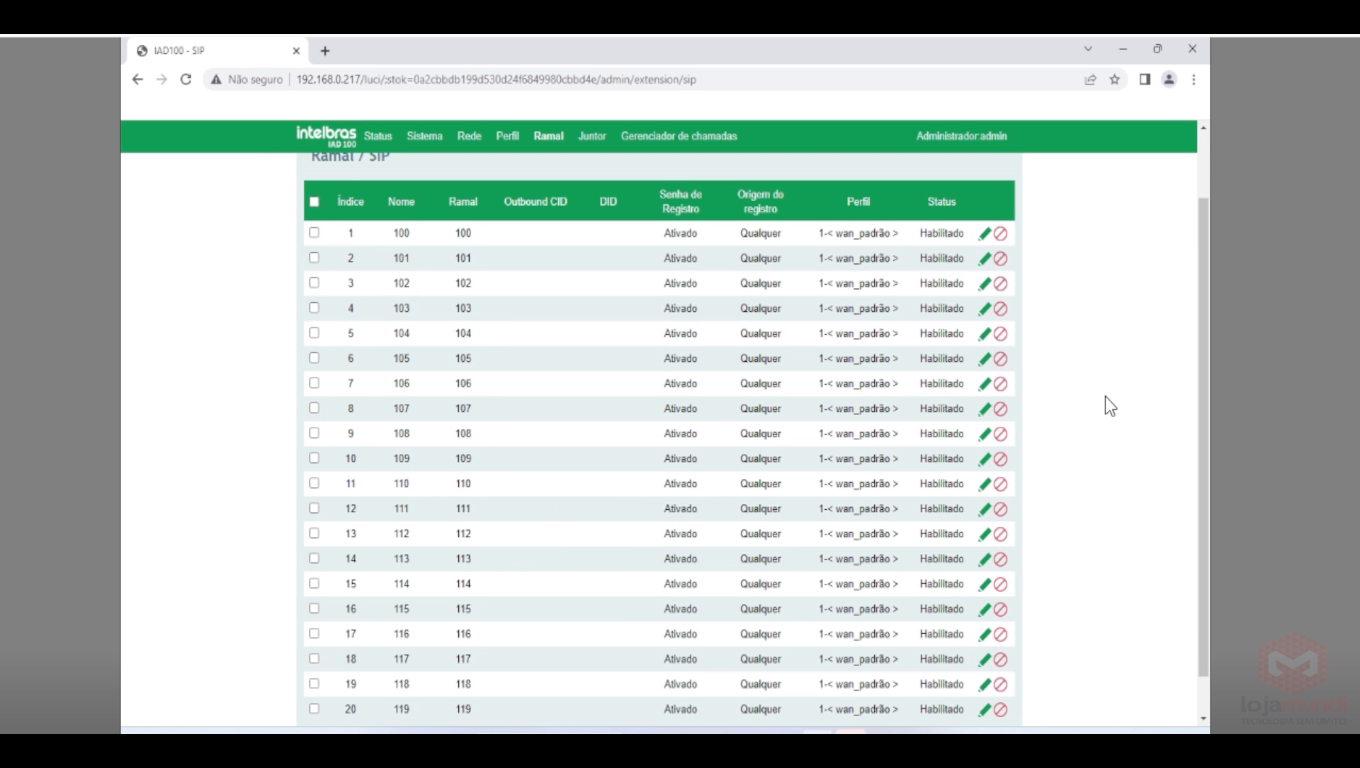Go back with browser back arrow
The width and height of the screenshot is (1360, 768).
point(138,79)
